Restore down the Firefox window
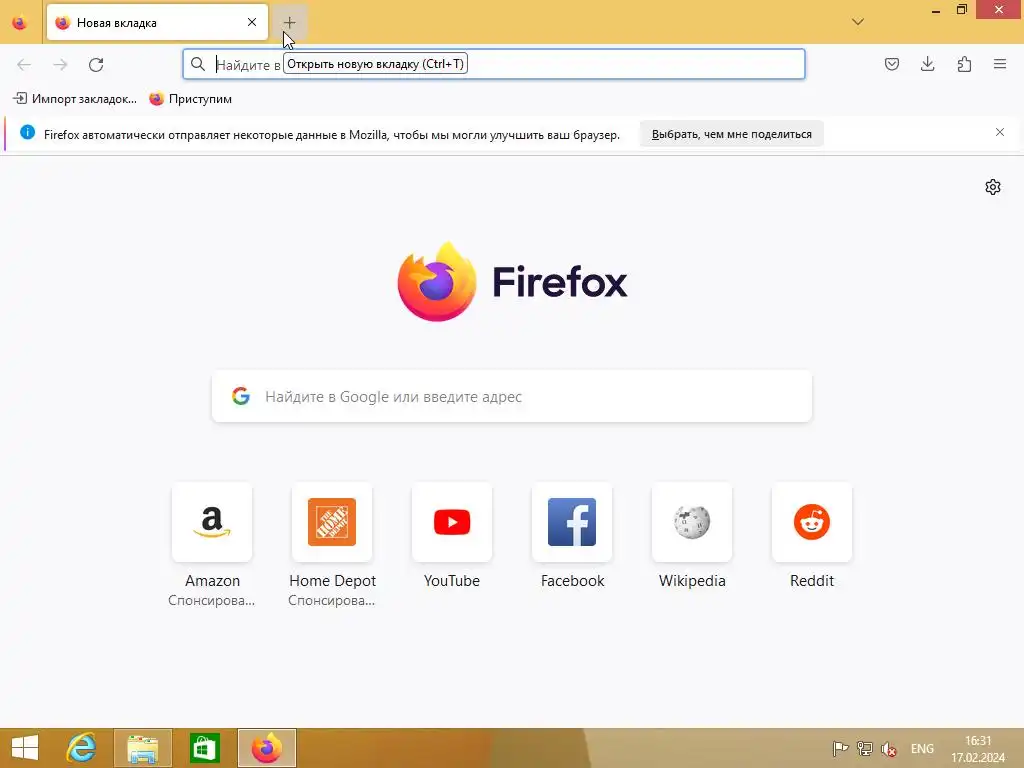Viewport: 1024px width, 768px height. tap(961, 10)
